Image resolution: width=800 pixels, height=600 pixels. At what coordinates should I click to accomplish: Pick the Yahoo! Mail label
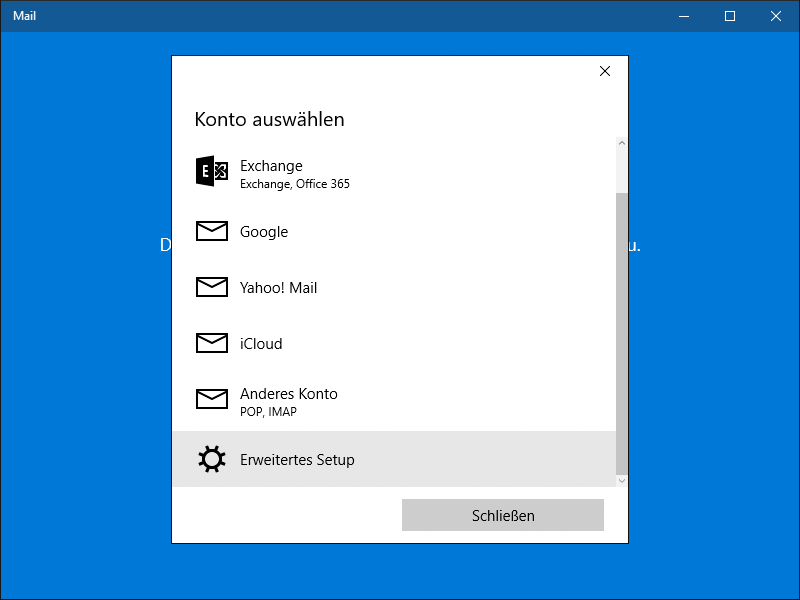click(278, 288)
